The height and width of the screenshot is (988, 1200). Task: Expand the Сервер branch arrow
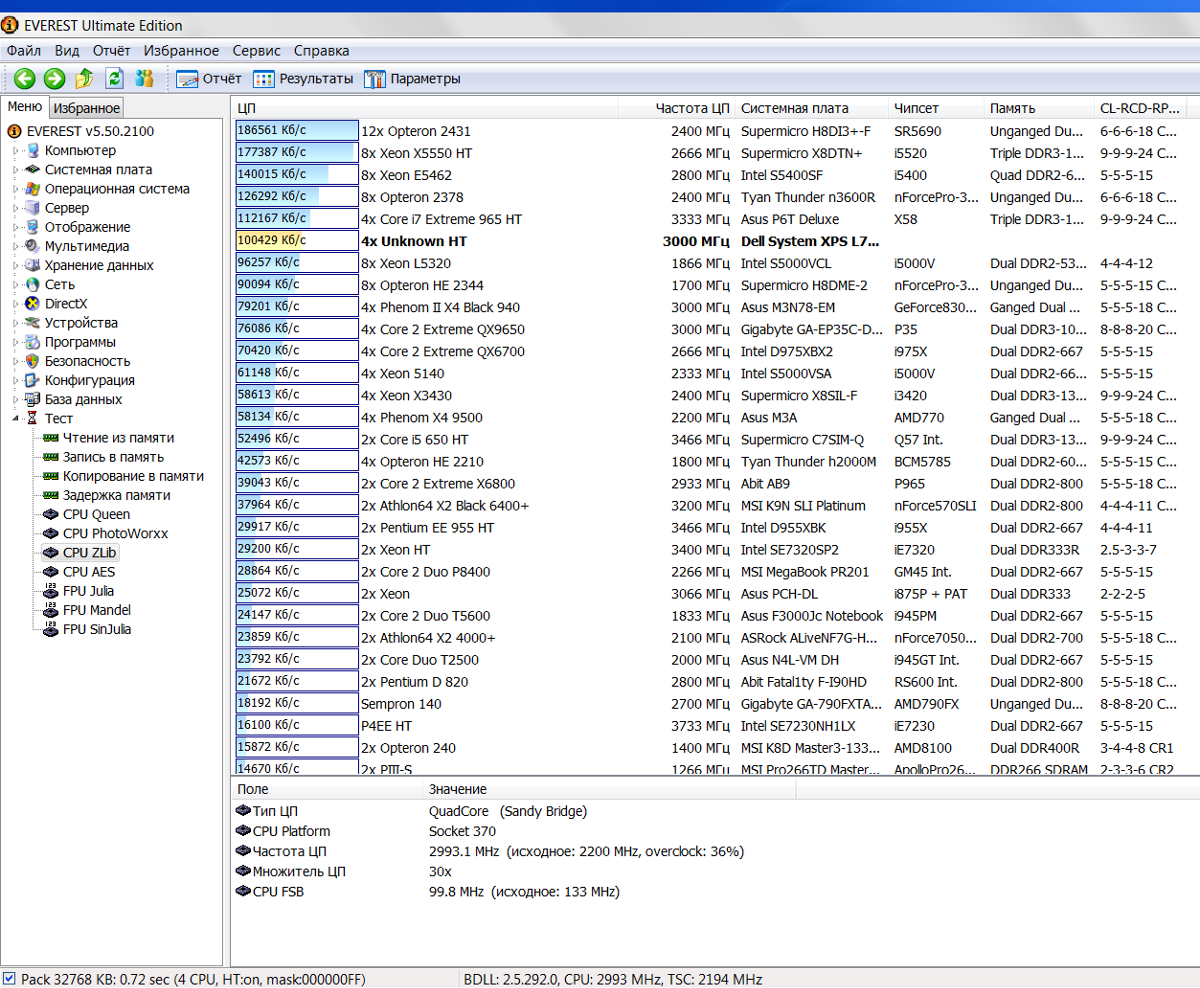click(15, 208)
